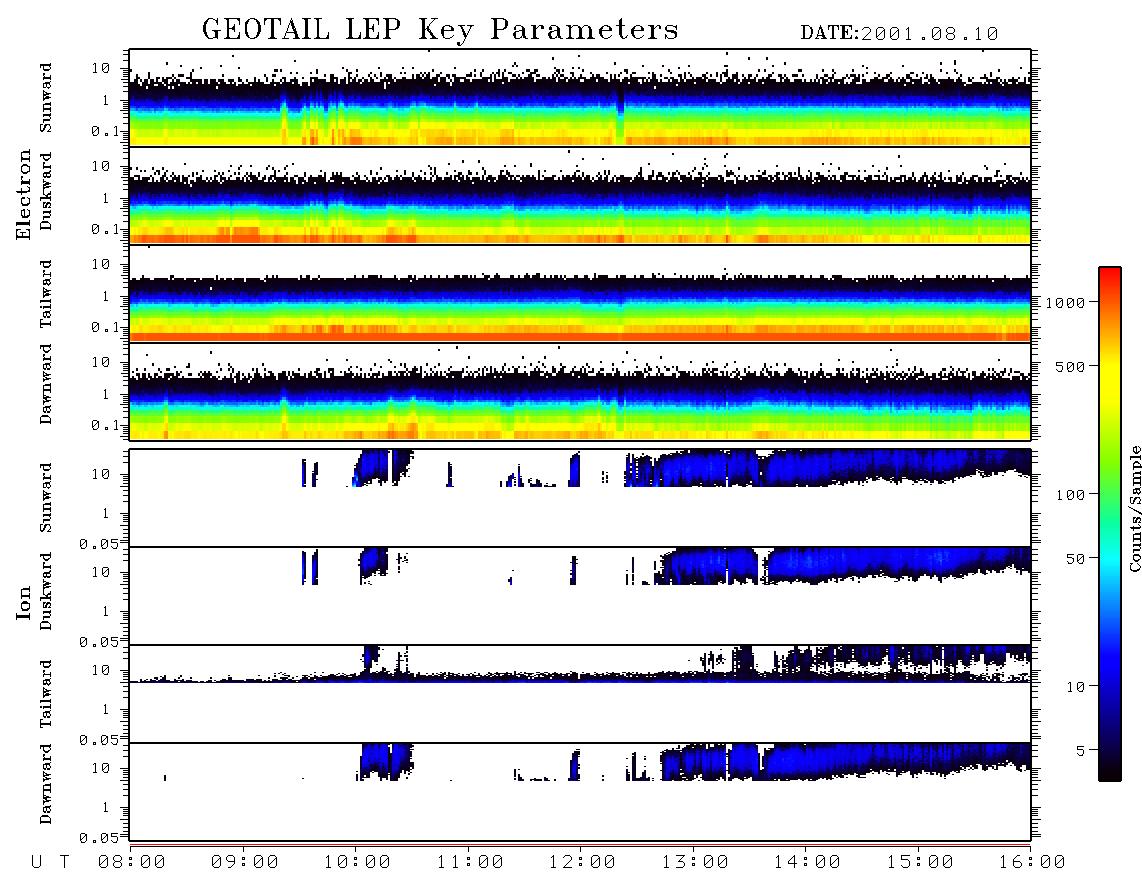Click the 'U T' time axis label

(50, 862)
